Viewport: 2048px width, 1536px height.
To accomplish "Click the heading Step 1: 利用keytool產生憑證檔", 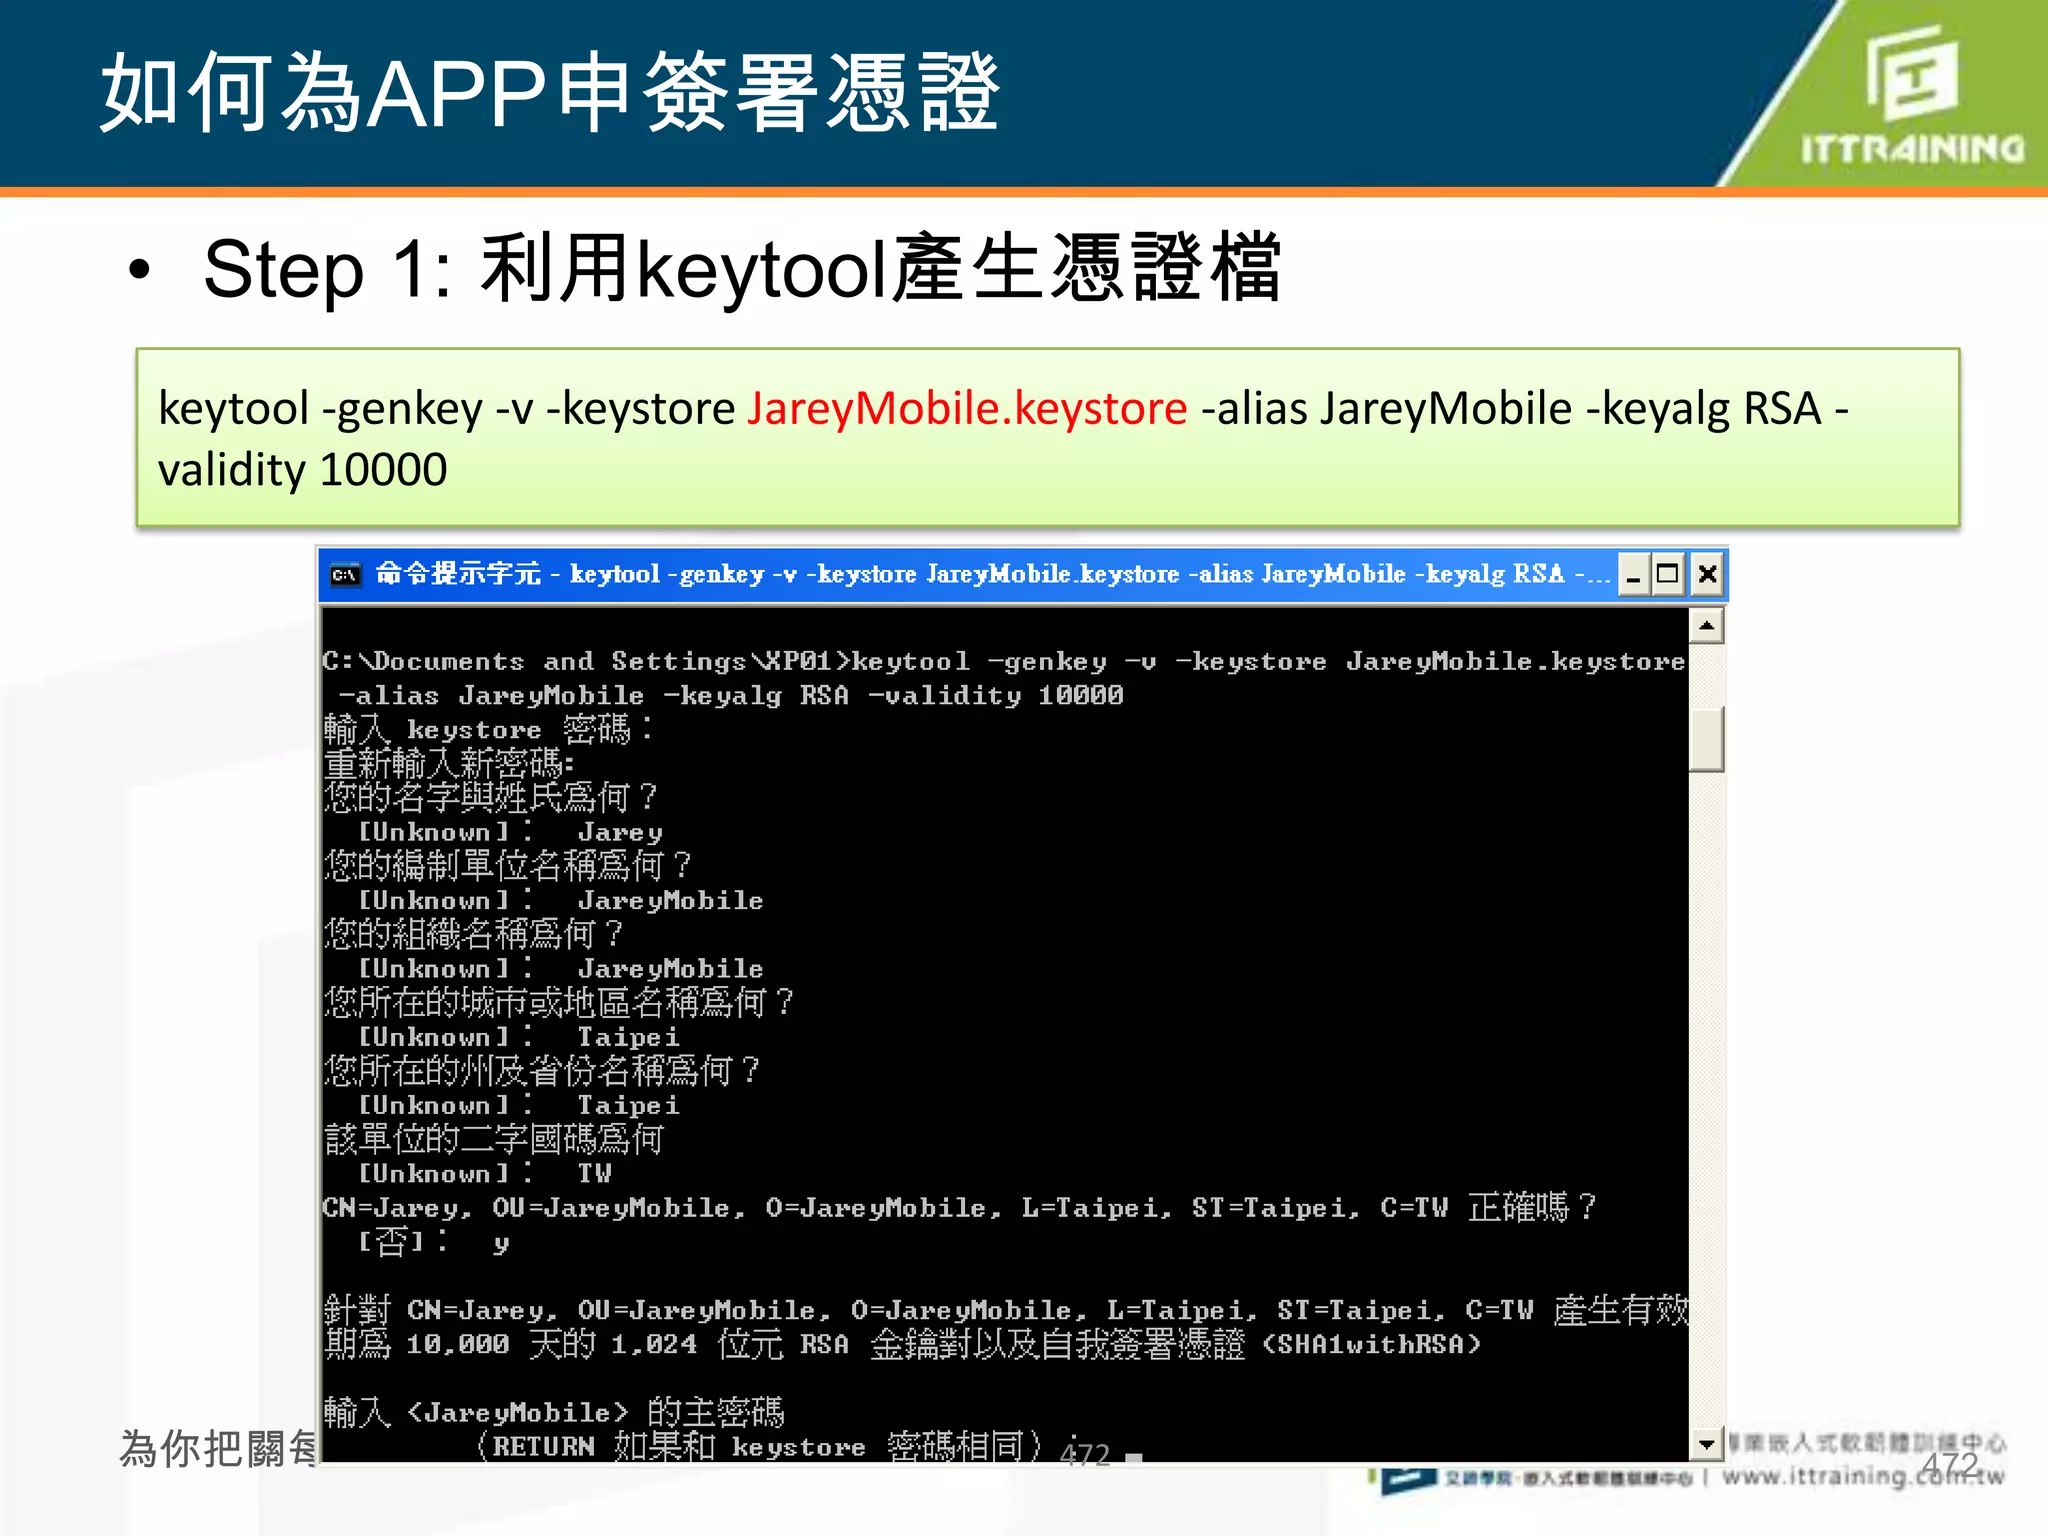I will pyautogui.click(x=742, y=269).
